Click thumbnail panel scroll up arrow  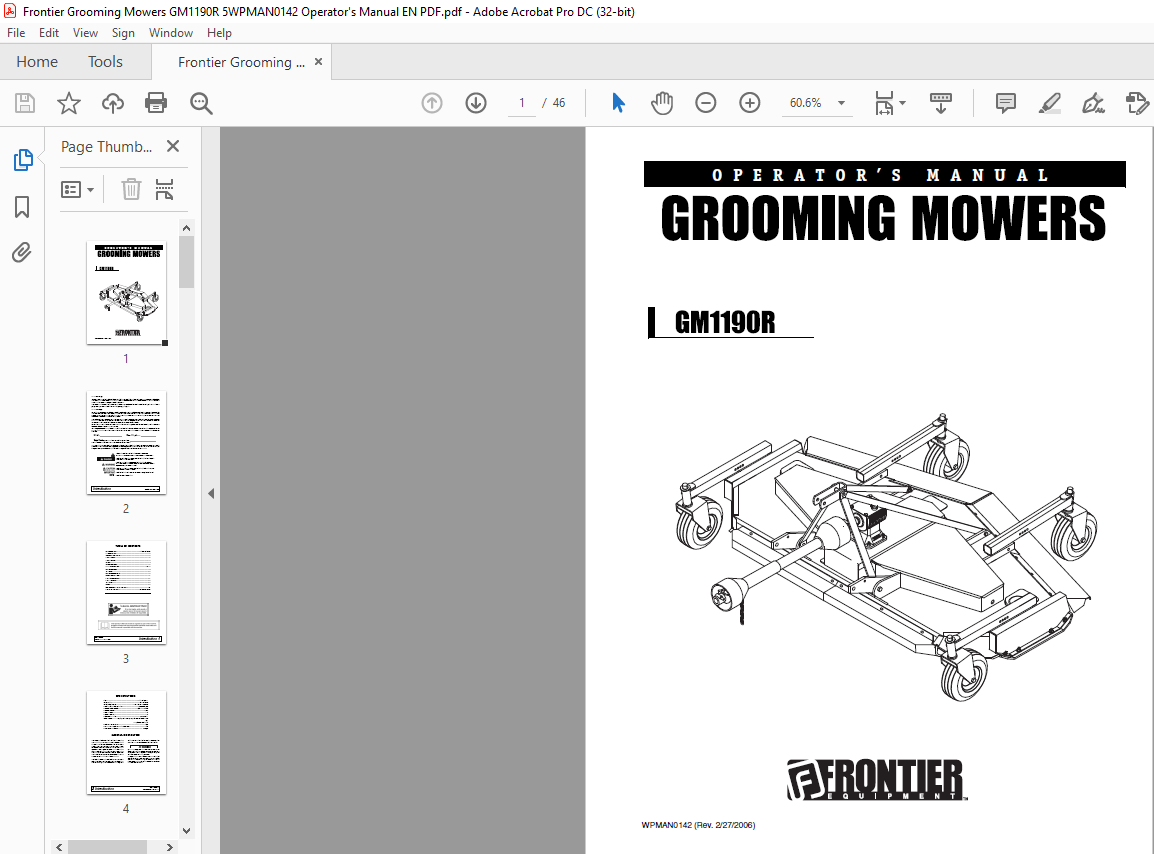[187, 228]
